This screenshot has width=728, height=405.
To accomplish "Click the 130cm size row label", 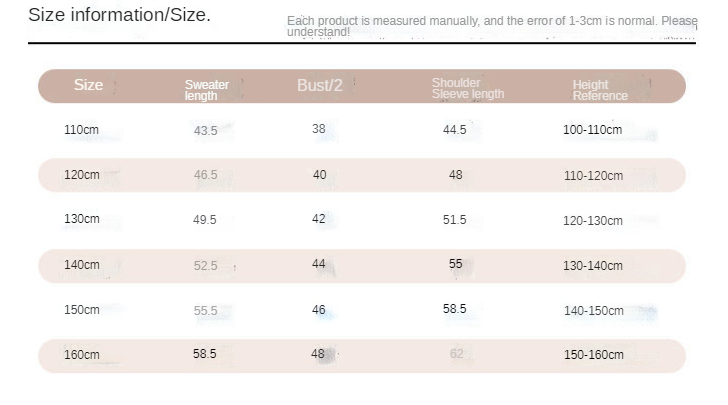I will click(x=82, y=219).
